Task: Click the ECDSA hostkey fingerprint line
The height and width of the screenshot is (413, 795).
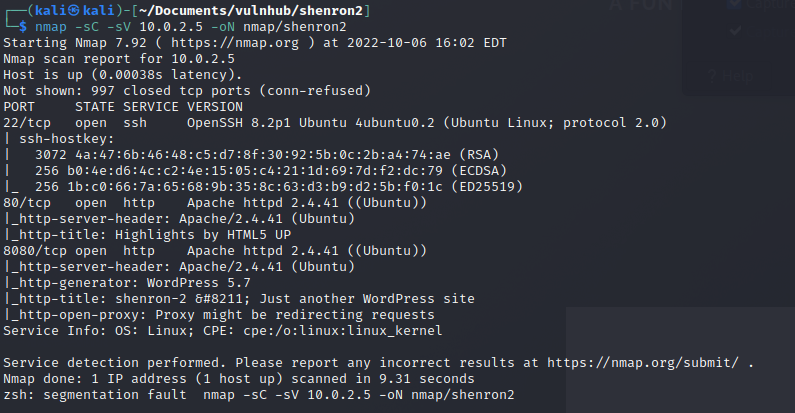Action: [x=271, y=171]
